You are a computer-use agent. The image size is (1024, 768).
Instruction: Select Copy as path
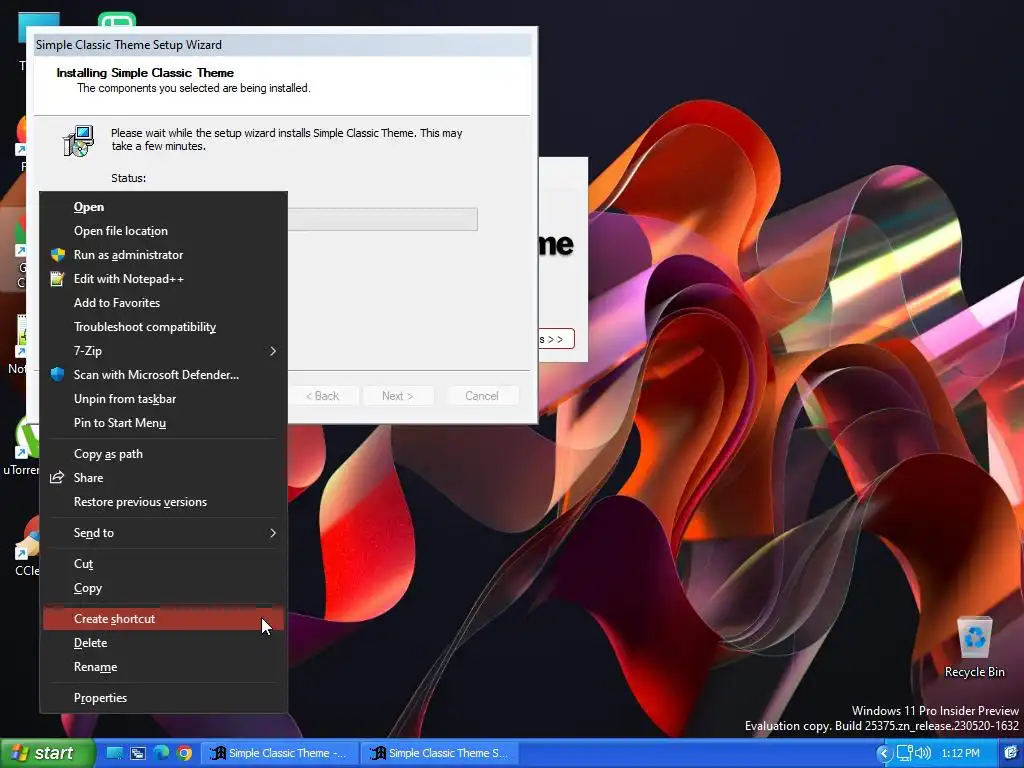pyautogui.click(x=163, y=454)
